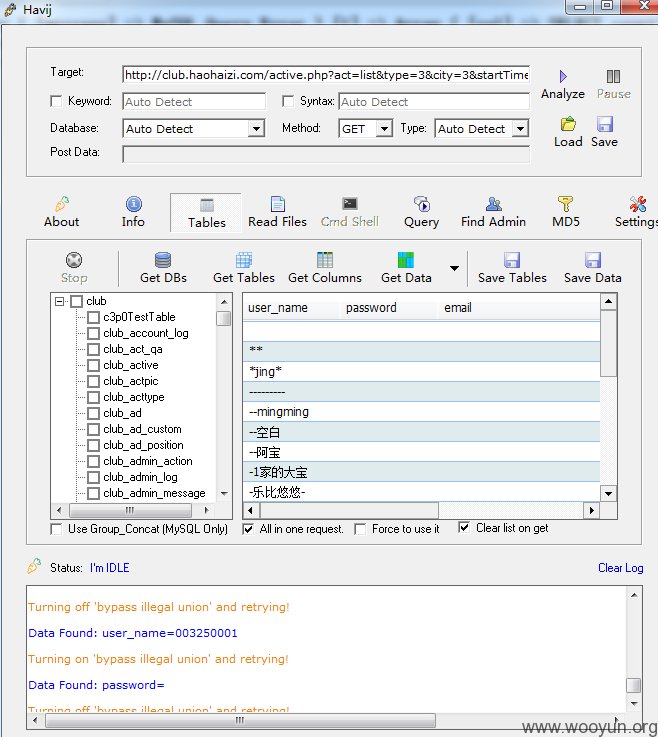
Task: Open the Info section icon
Action: (133, 204)
